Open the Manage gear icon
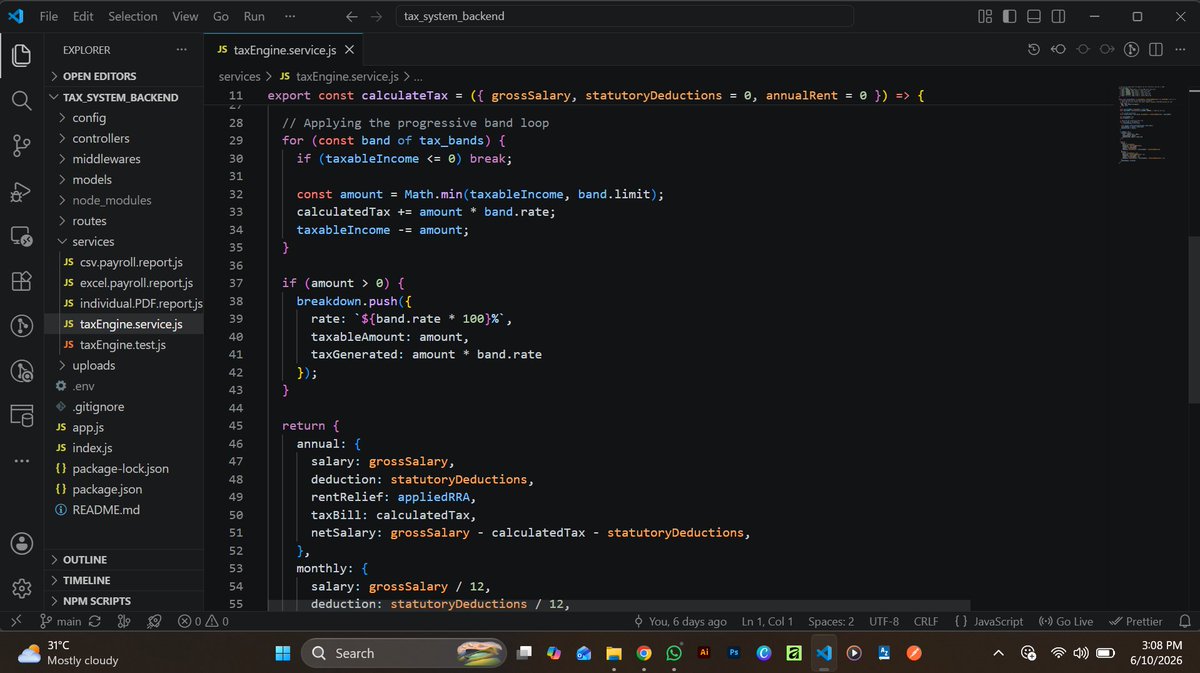Image resolution: width=1200 pixels, height=673 pixels. [x=21, y=588]
